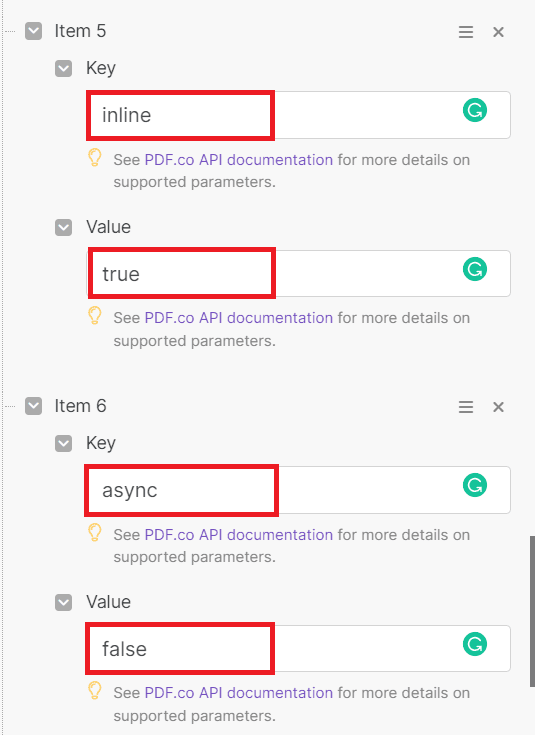The width and height of the screenshot is (535, 735).
Task: Remove Item 5 with the X icon
Action: [x=498, y=32]
